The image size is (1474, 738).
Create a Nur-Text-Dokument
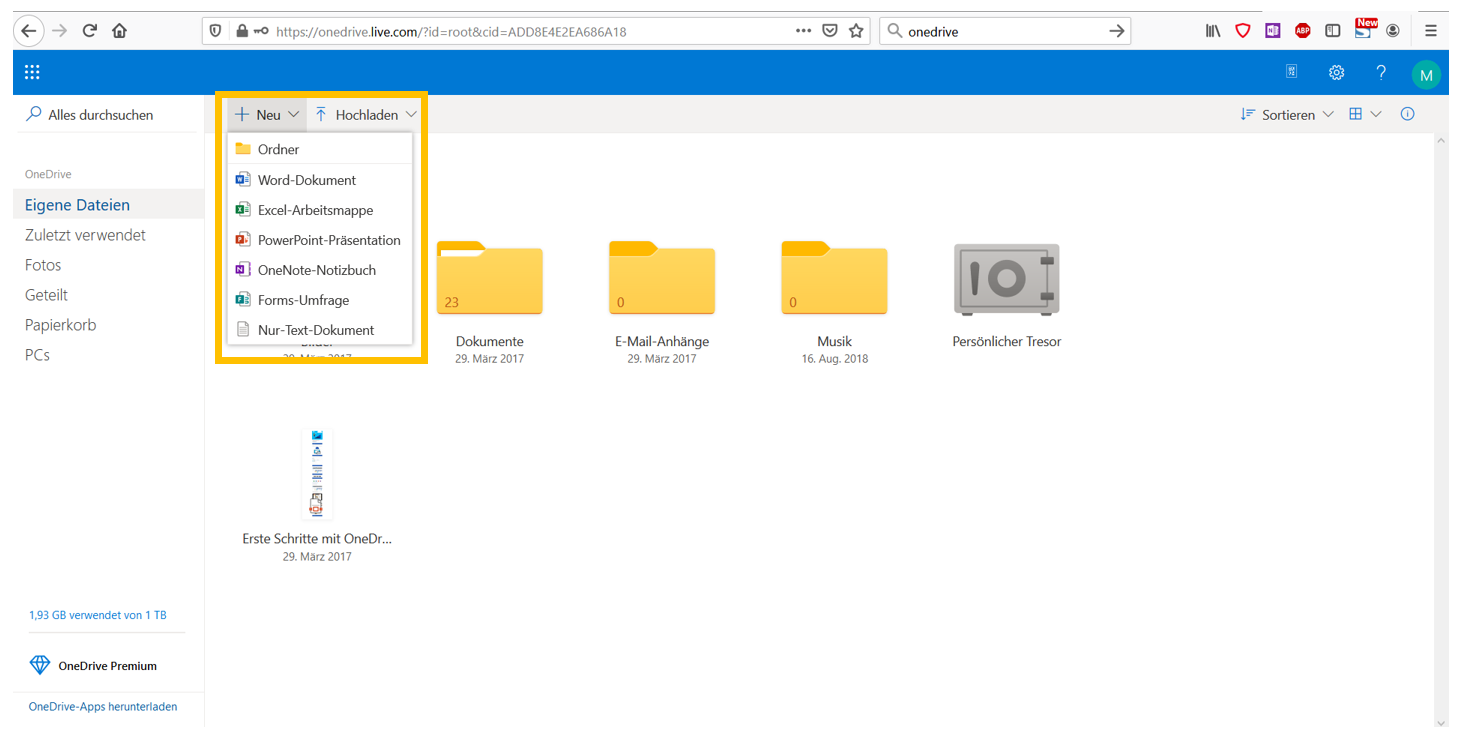[320, 330]
